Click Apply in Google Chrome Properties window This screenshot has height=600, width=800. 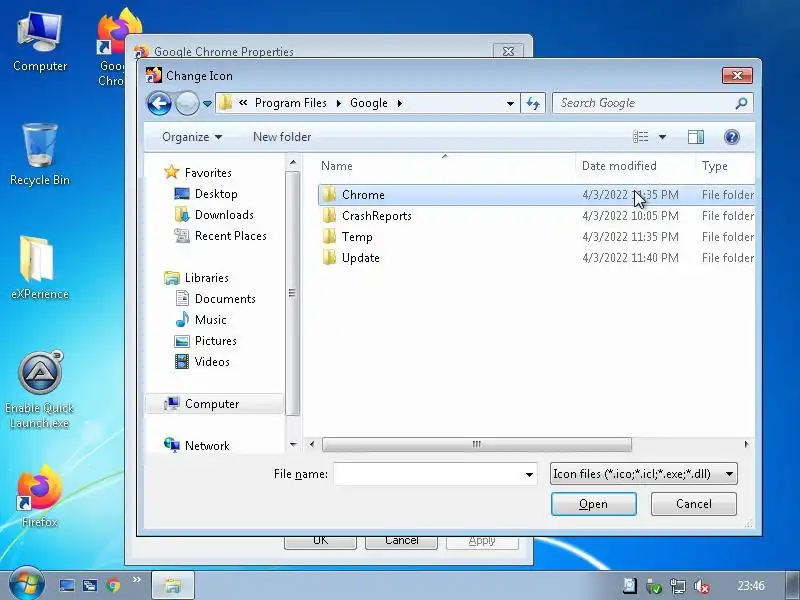482,542
